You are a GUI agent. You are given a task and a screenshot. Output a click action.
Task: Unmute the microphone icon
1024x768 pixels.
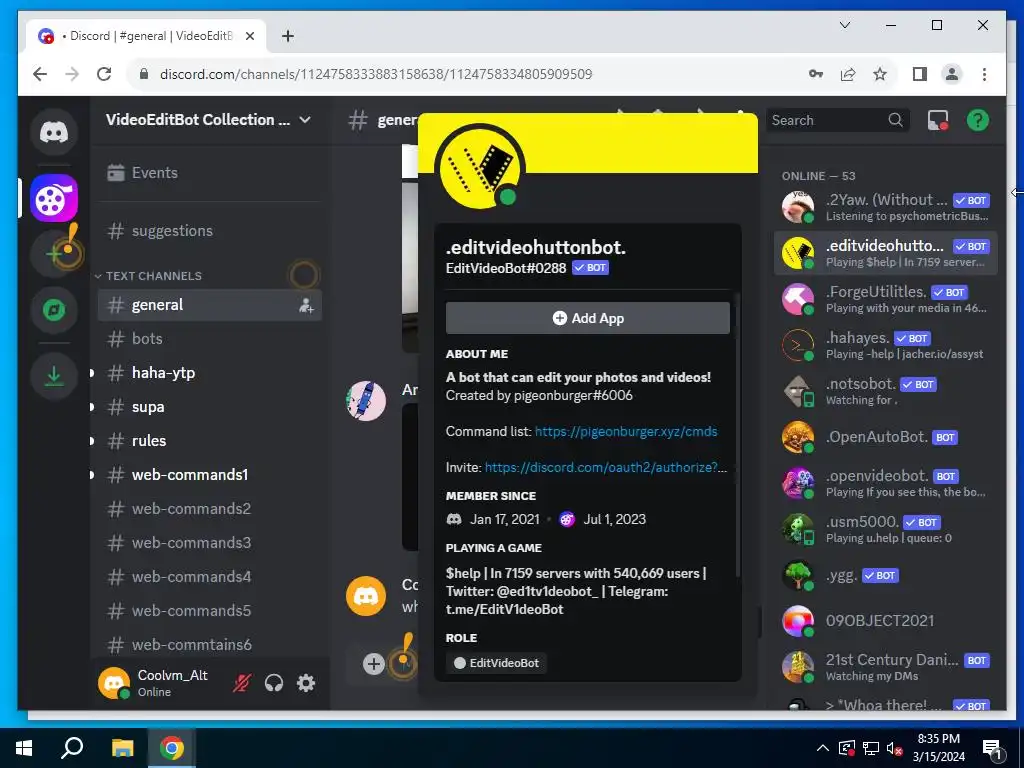point(242,683)
